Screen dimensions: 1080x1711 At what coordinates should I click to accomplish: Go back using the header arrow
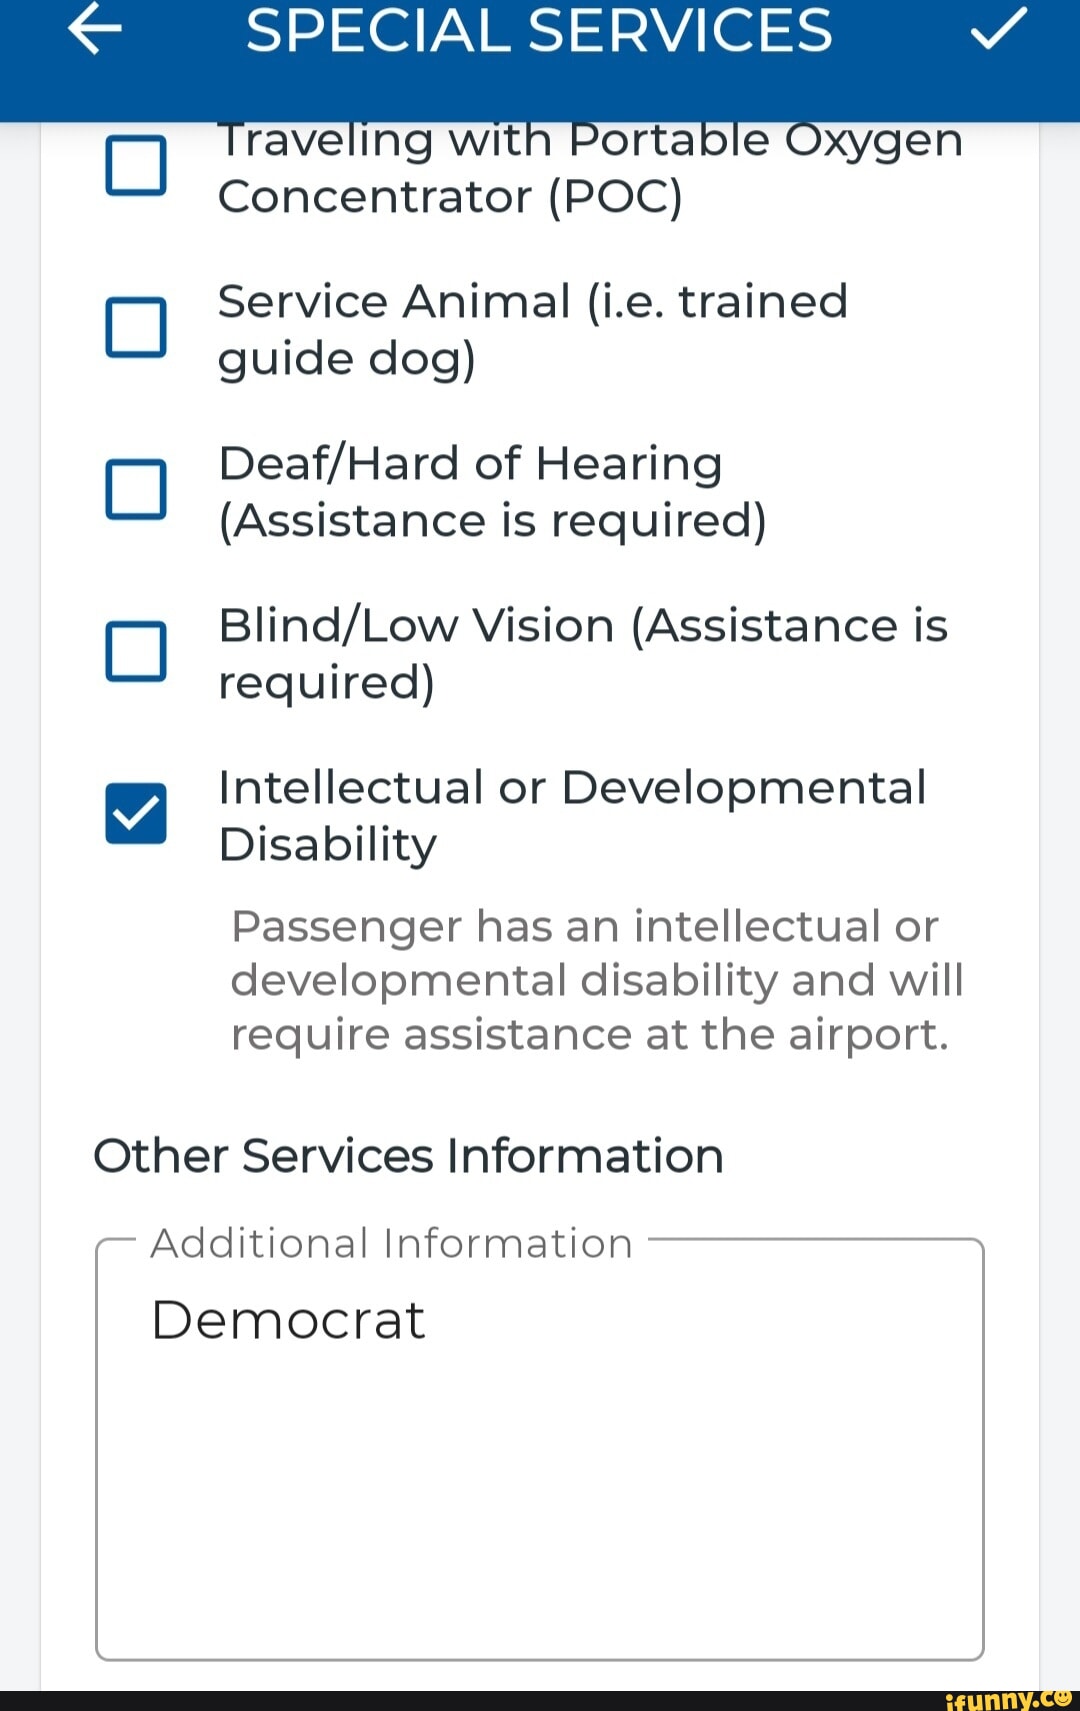(x=95, y=31)
